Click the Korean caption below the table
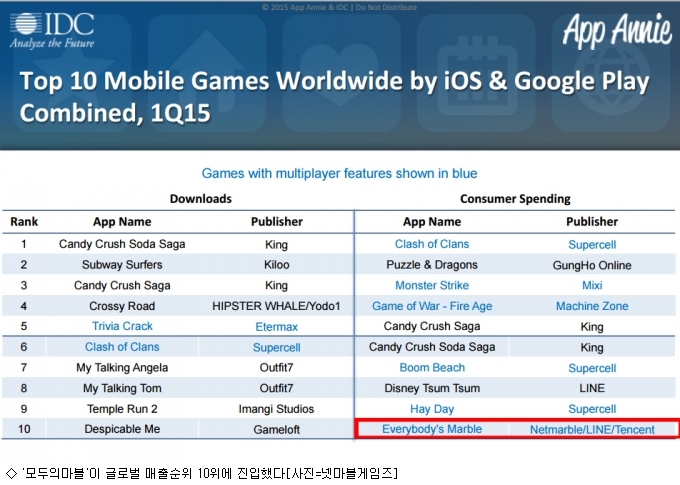The image size is (680, 485). pyautogui.click(x=202, y=473)
